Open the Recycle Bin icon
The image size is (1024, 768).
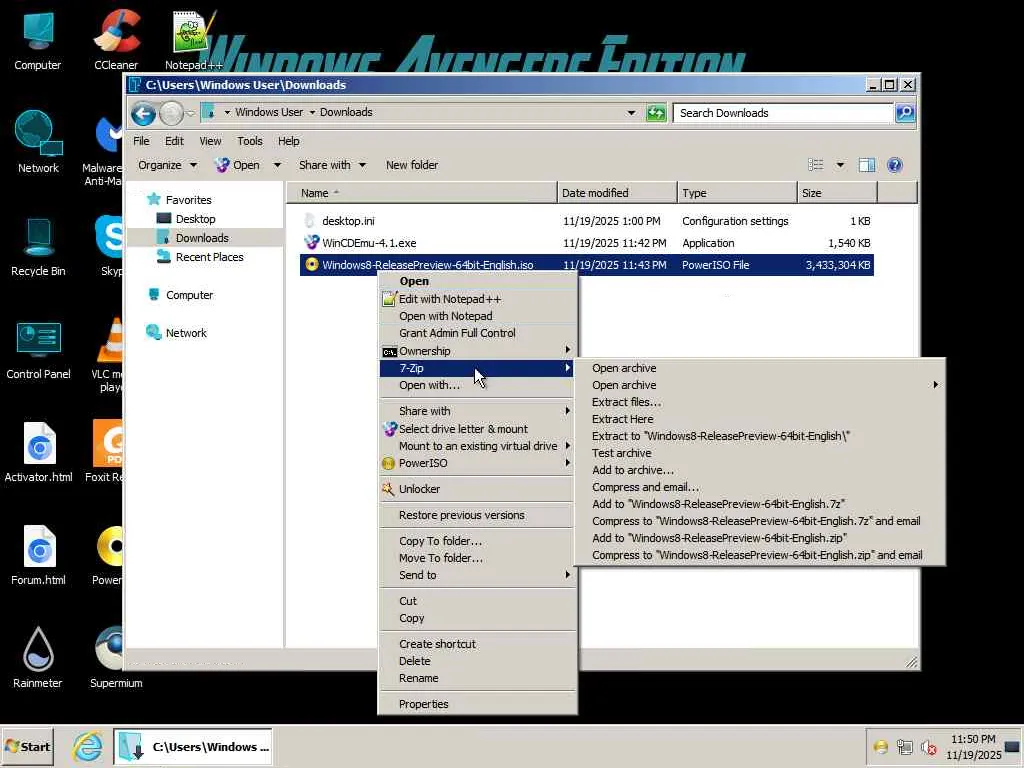pos(38,246)
